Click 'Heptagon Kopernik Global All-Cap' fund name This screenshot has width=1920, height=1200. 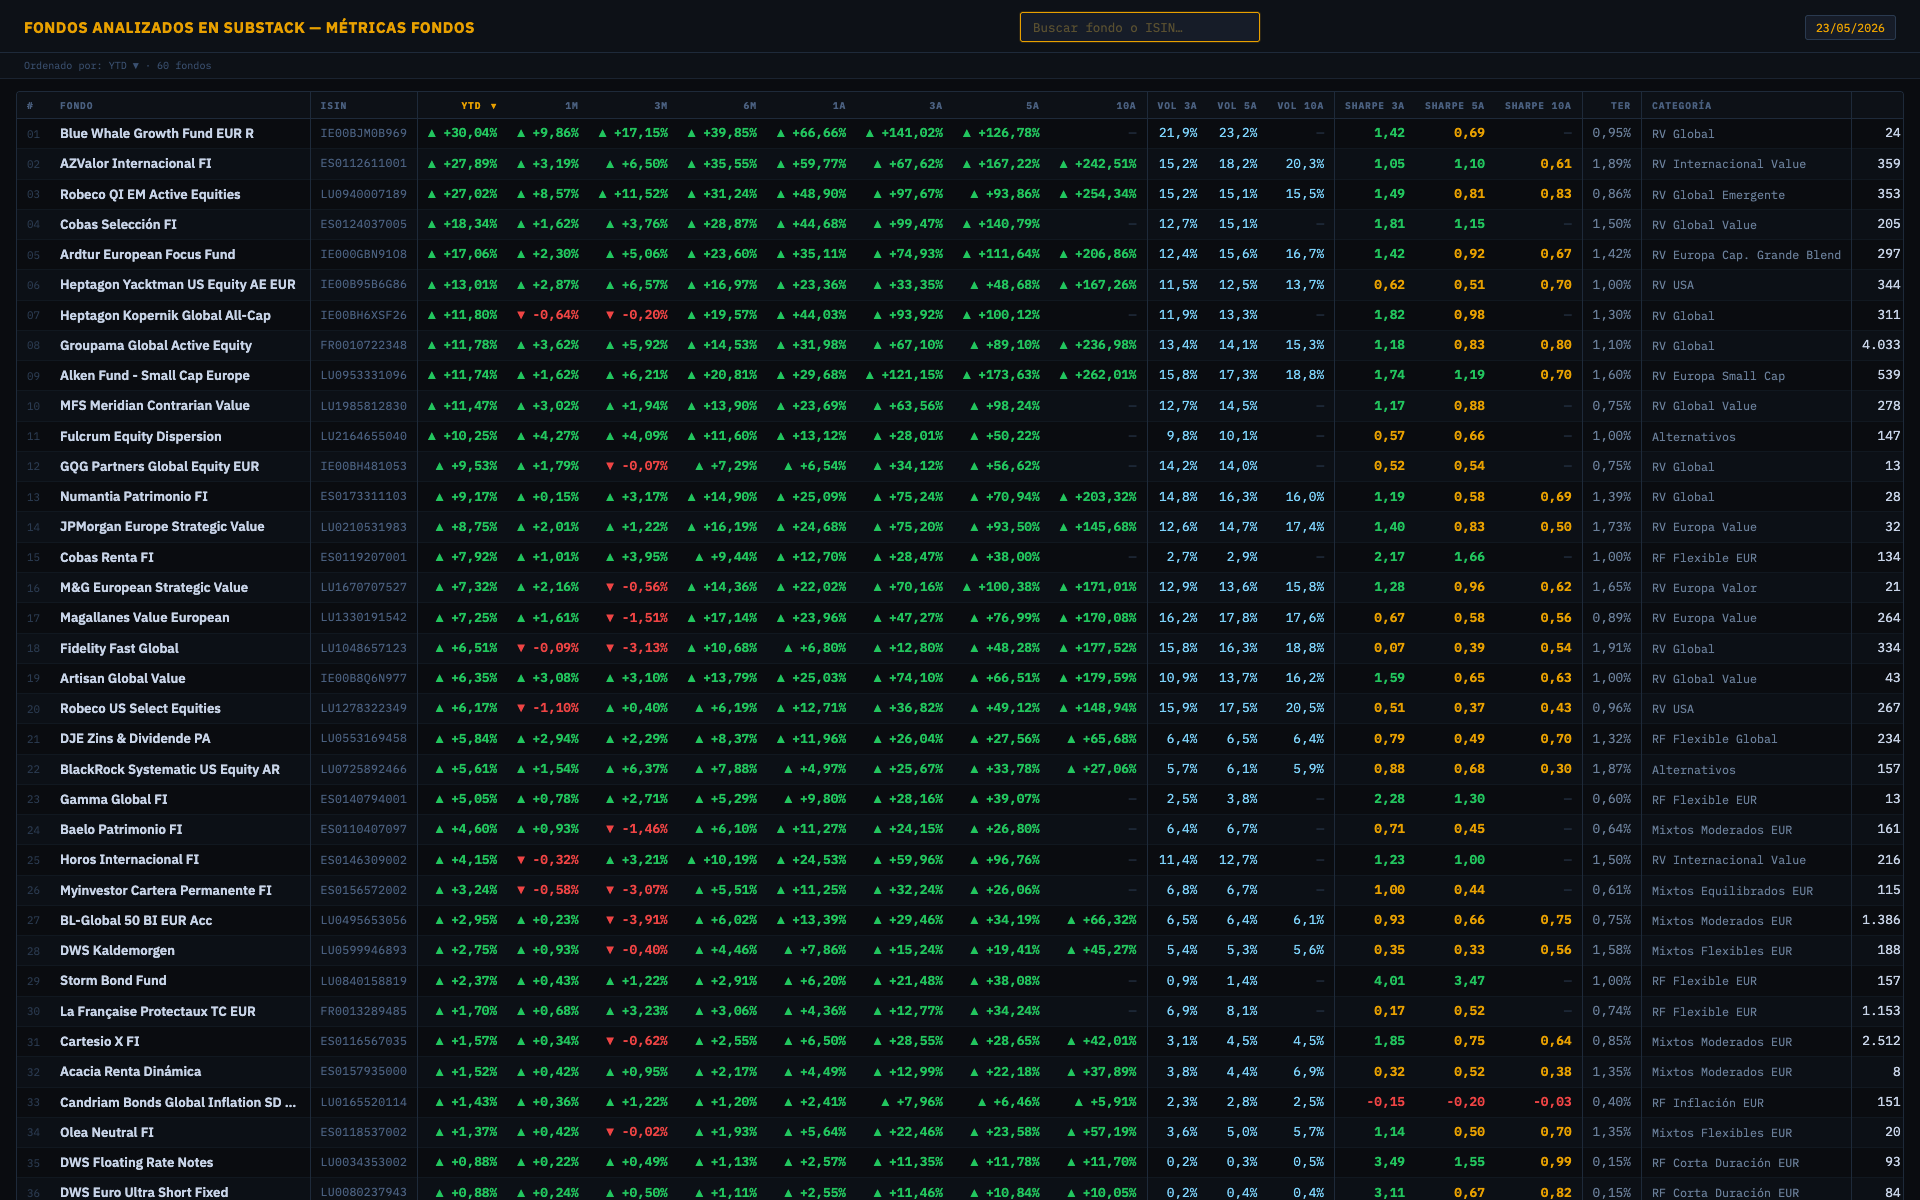[165, 315]
